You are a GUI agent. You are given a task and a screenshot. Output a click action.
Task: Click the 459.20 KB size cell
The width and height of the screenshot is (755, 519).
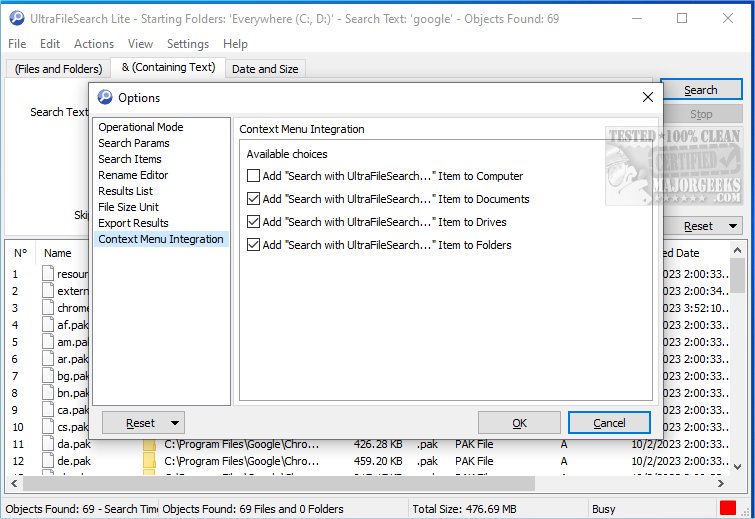point(378,461)
